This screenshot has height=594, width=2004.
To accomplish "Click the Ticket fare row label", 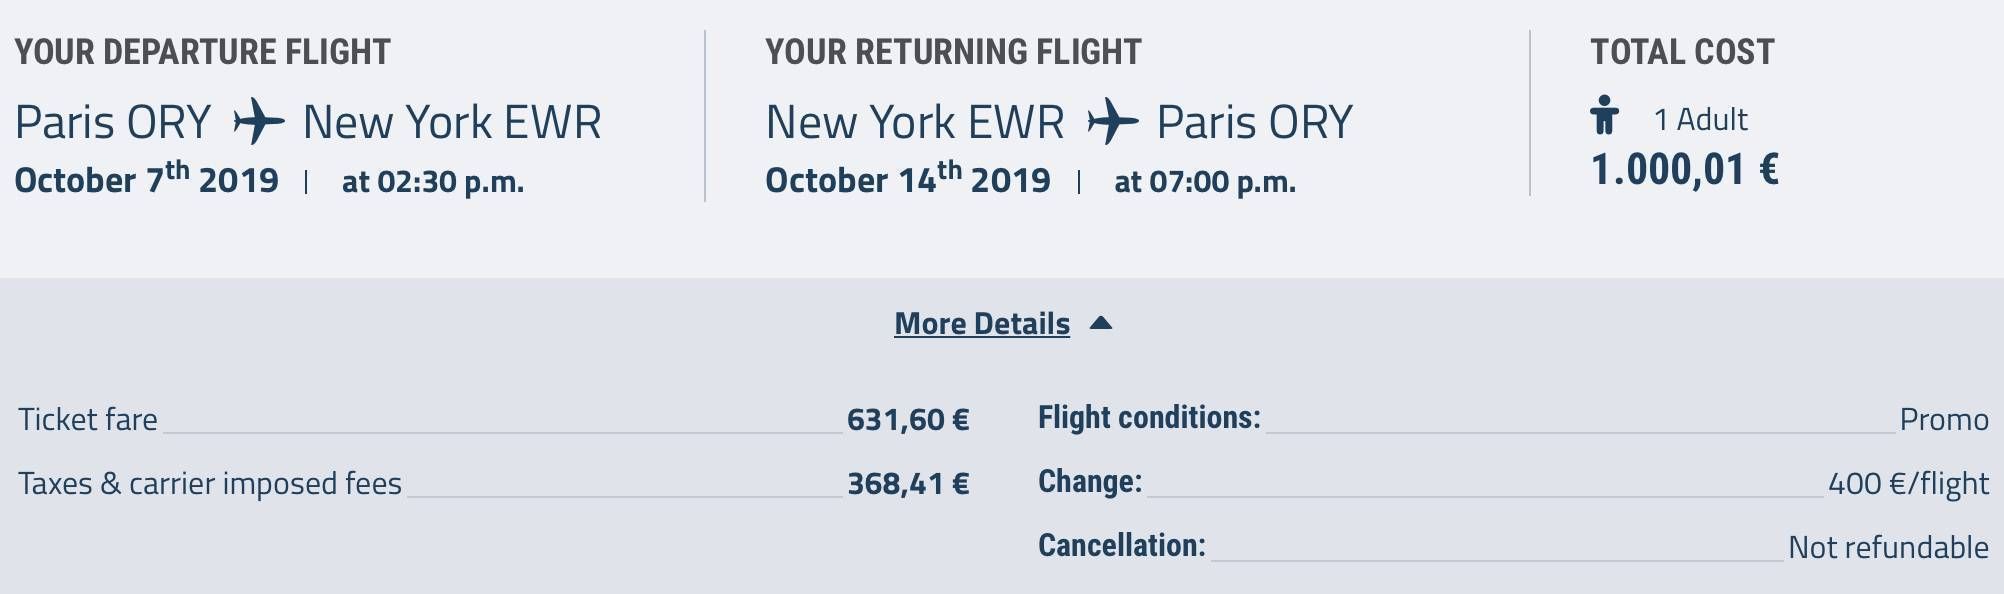I will (x=88, y=419).
